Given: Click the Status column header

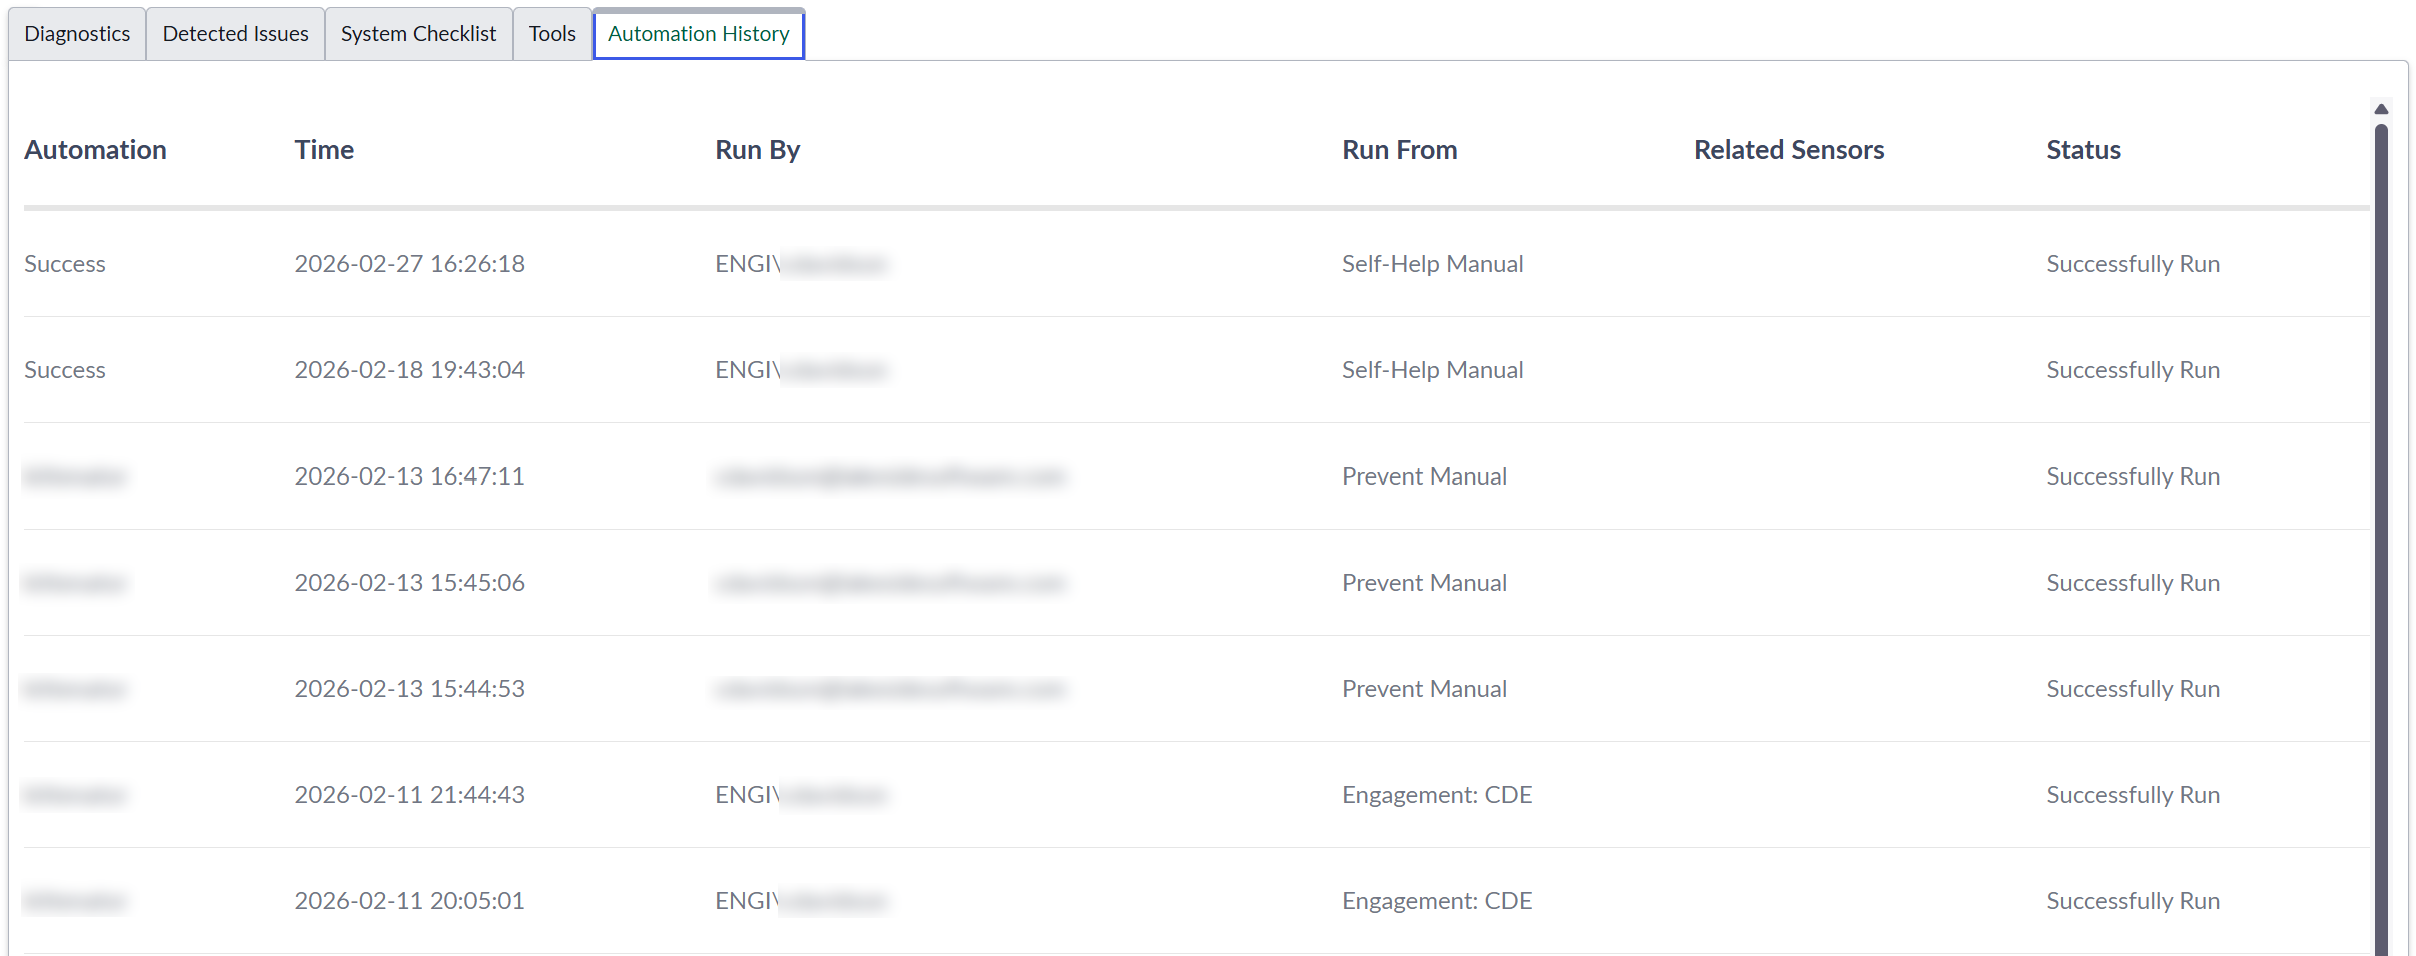Looking at the screenshot, I should [2083, 150].
